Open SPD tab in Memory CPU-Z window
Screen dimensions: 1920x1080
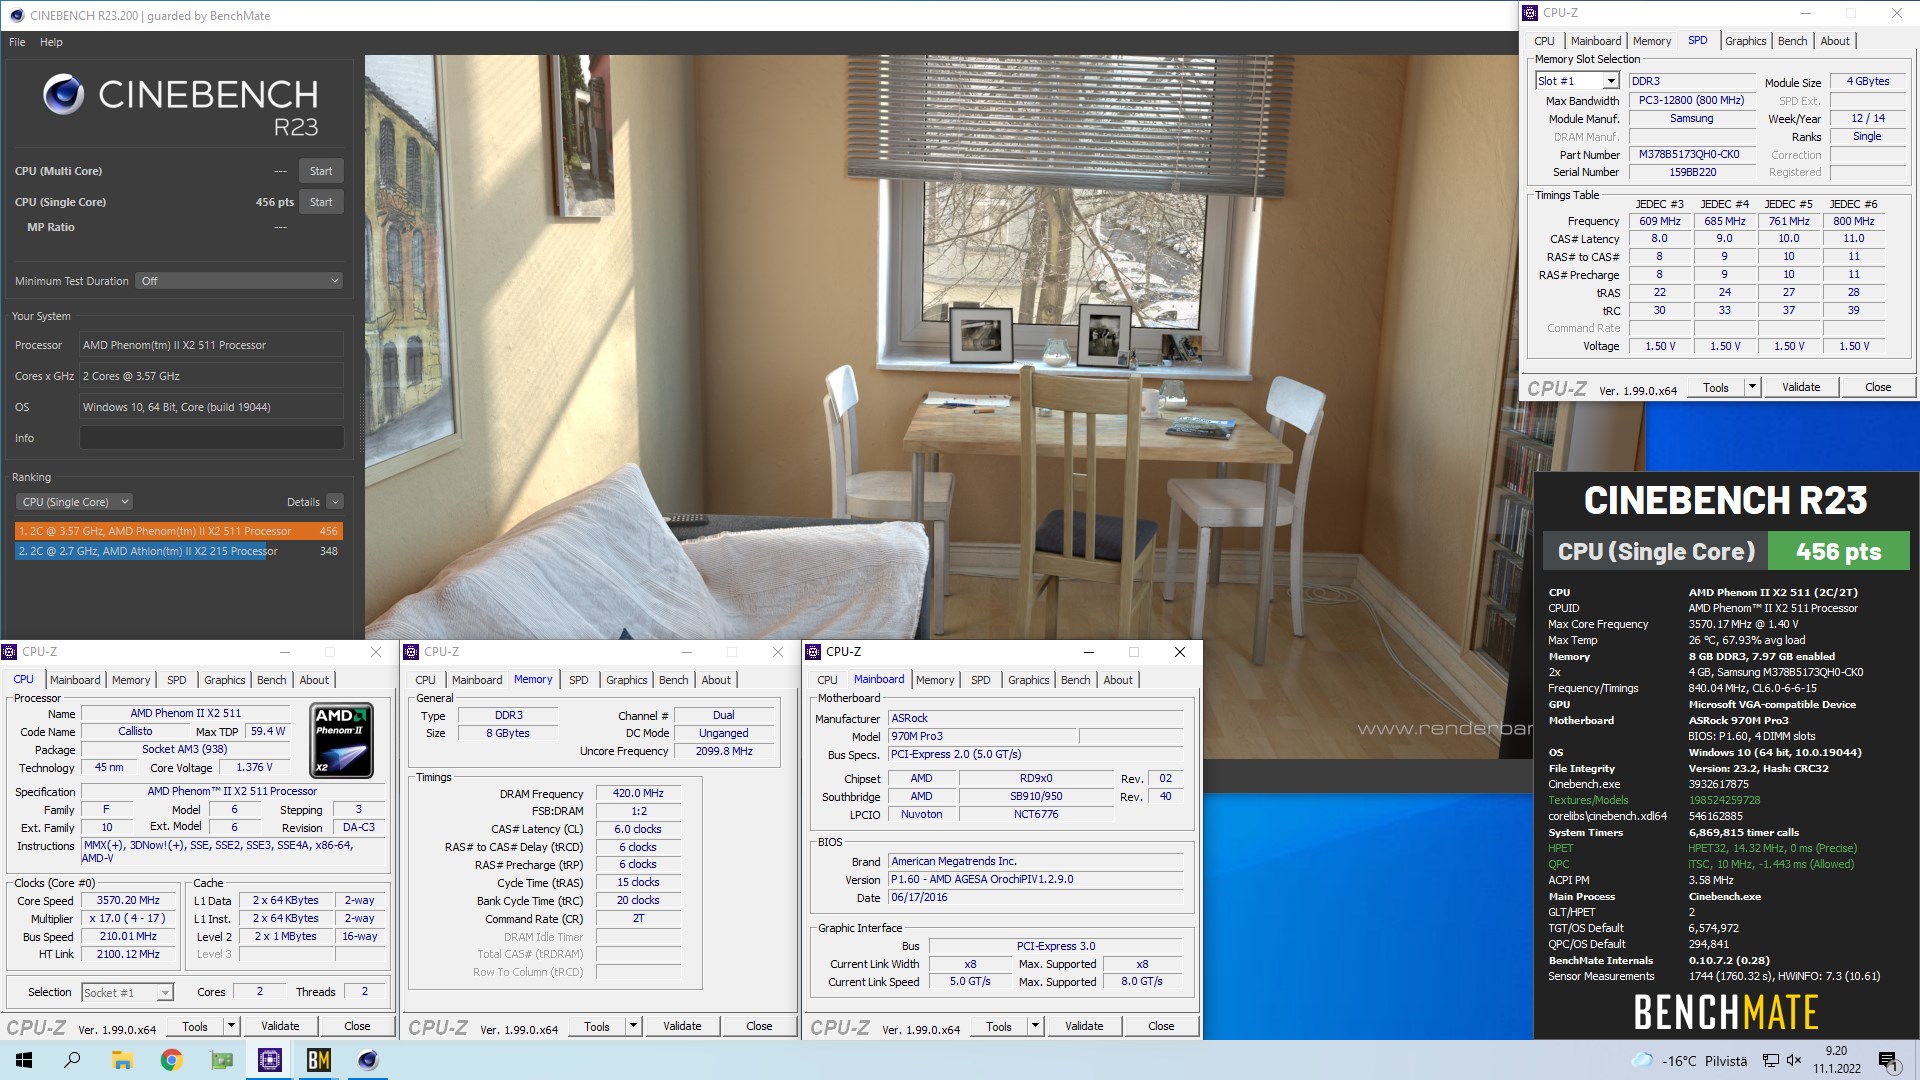coord(578,680)
